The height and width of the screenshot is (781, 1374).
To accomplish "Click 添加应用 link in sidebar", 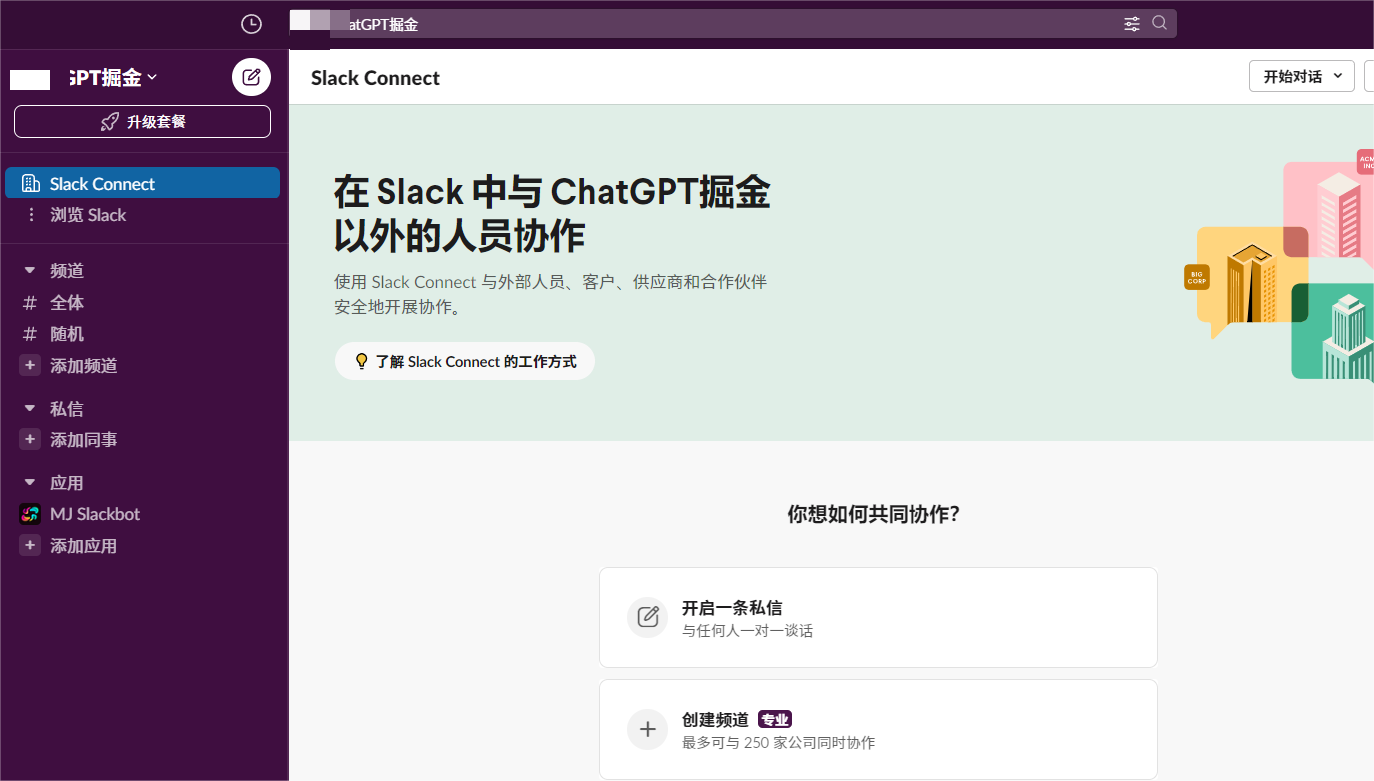I will click(84, 546).
